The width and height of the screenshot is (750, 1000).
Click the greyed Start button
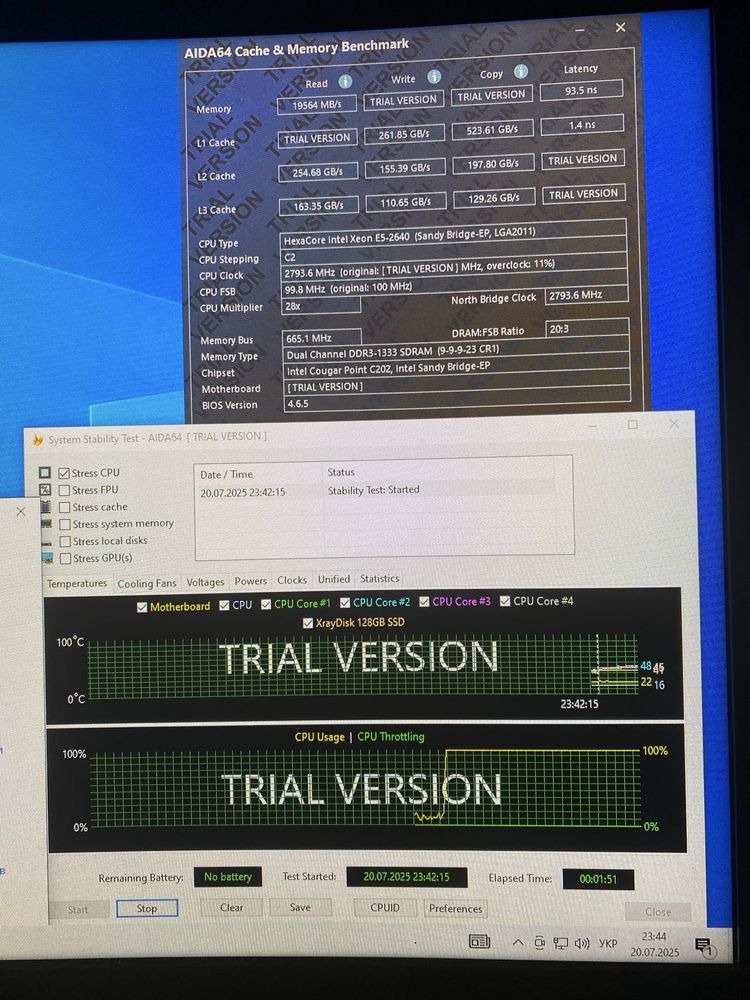click(x=78, y=910)
